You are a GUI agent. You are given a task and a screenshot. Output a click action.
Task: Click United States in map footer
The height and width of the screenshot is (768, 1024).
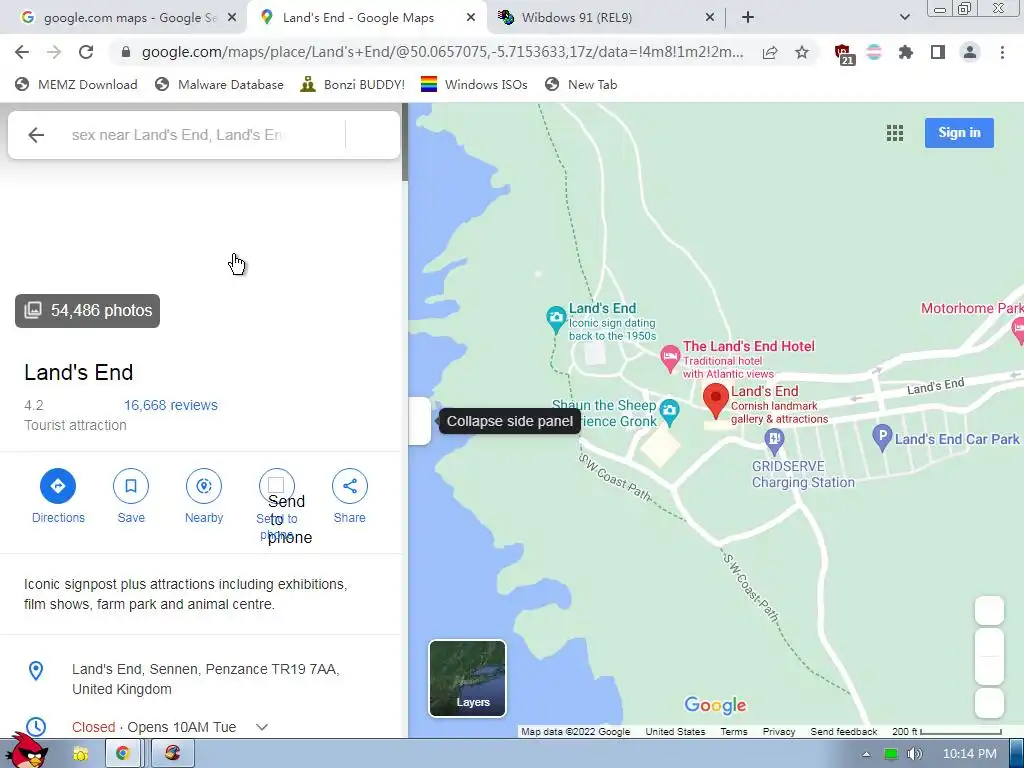pyautogui.click(x=675, y=731)
